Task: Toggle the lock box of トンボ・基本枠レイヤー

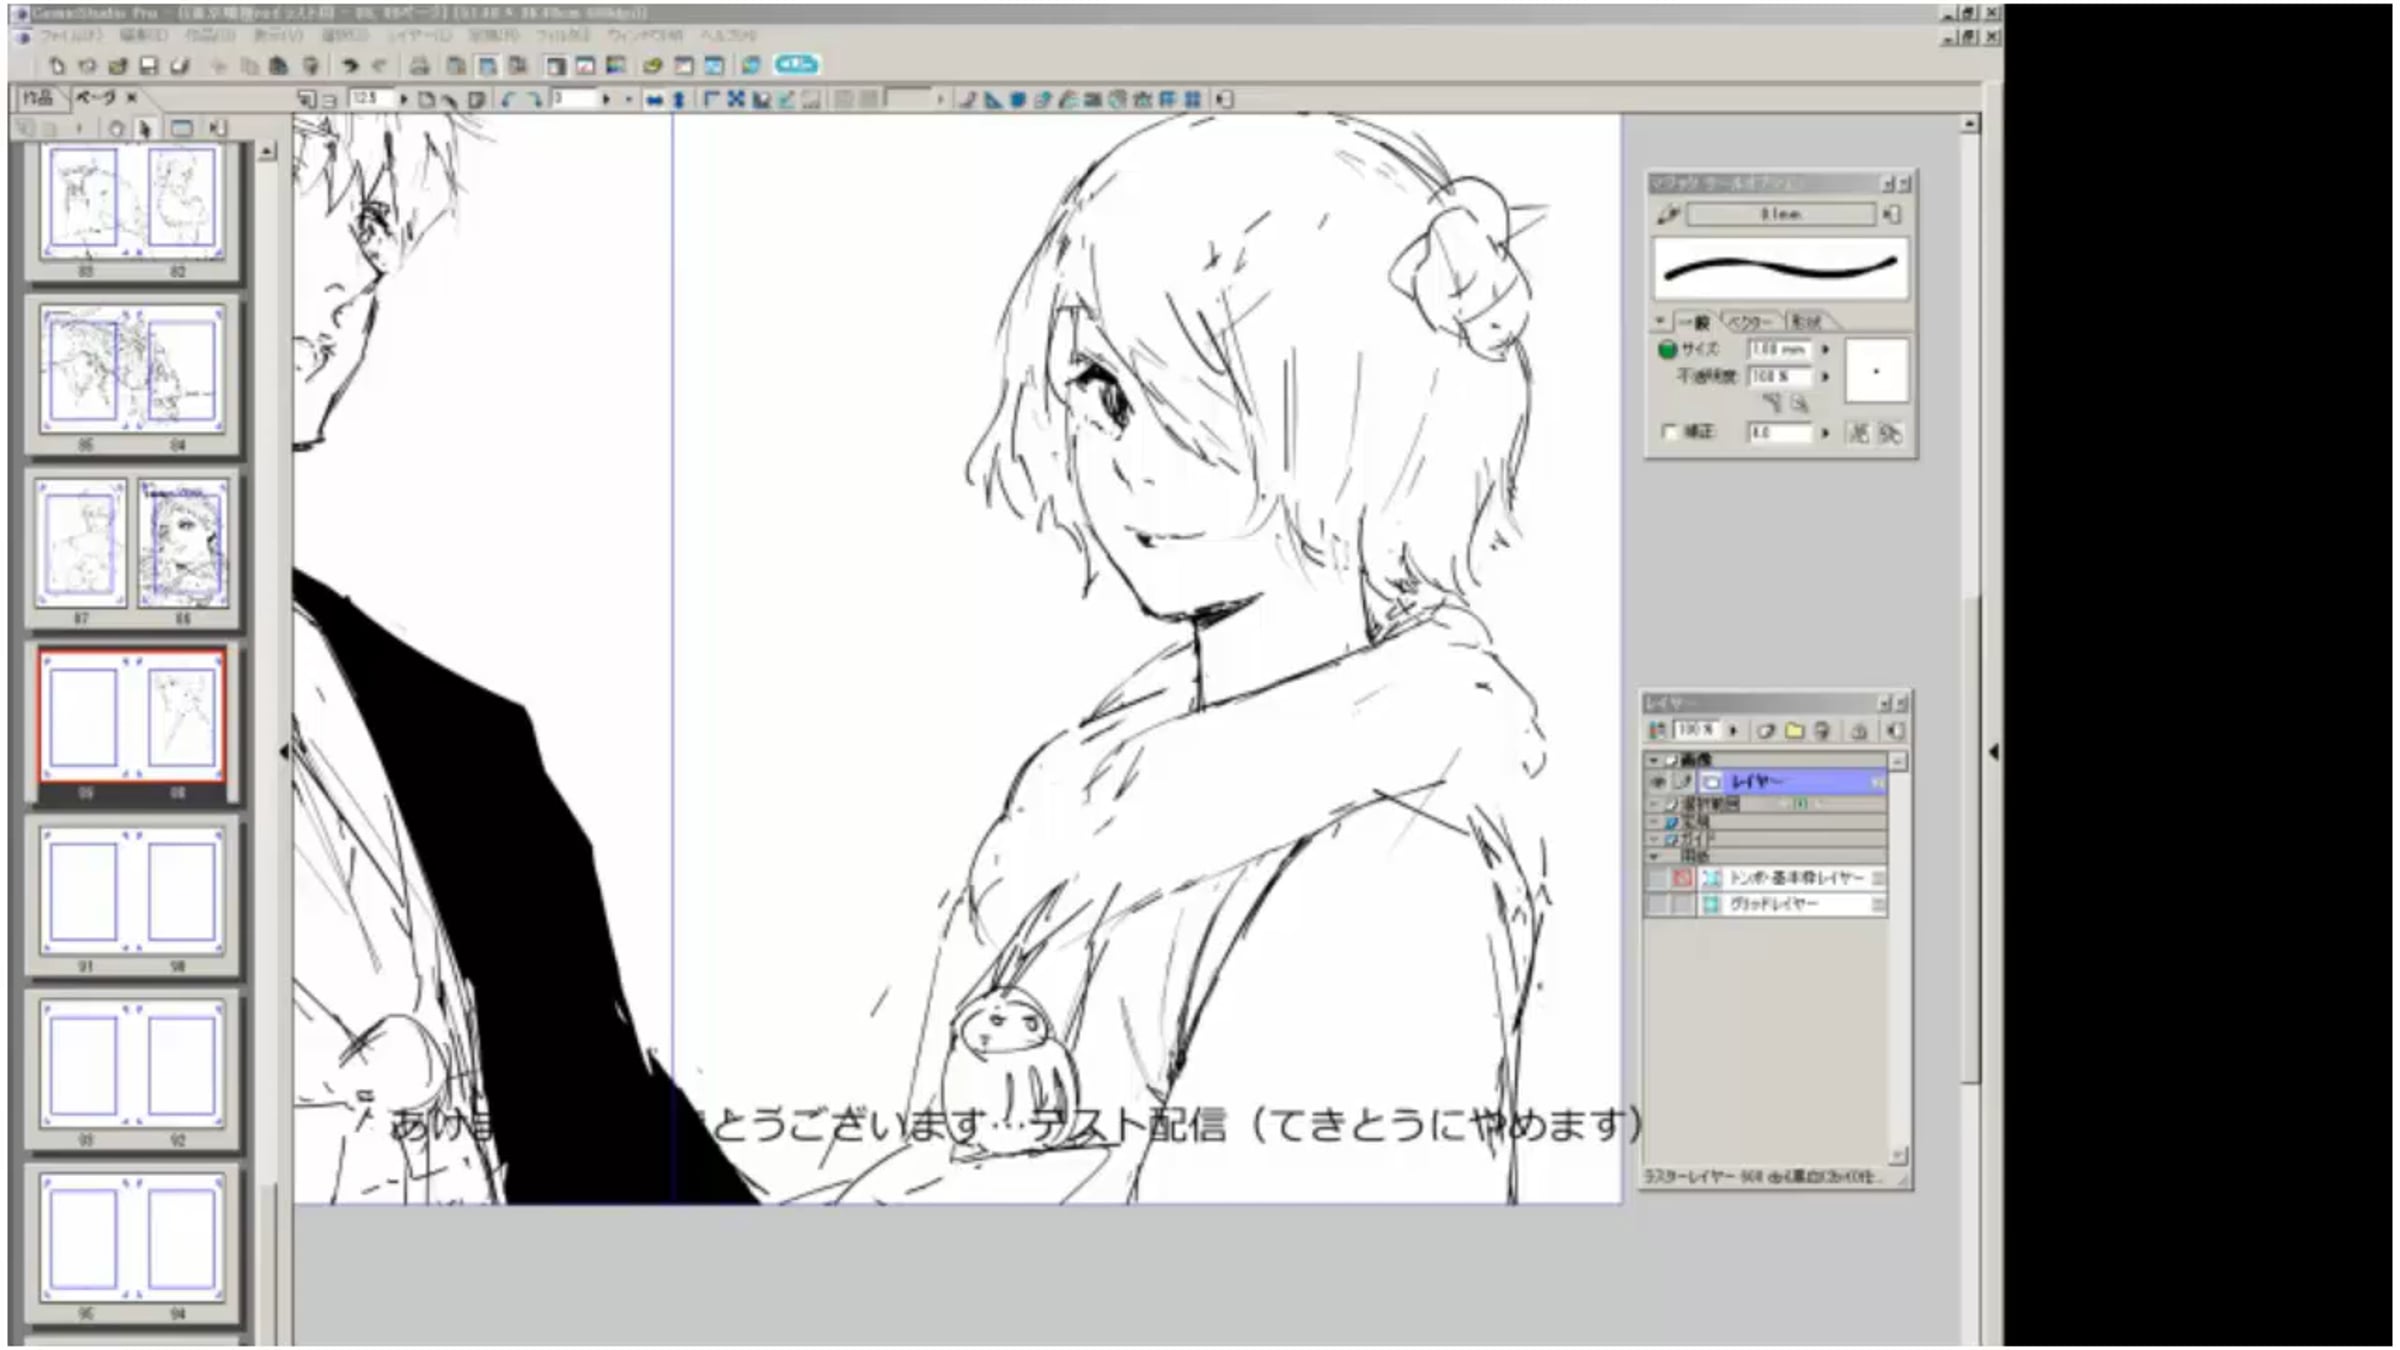Action: (1682, 878)
